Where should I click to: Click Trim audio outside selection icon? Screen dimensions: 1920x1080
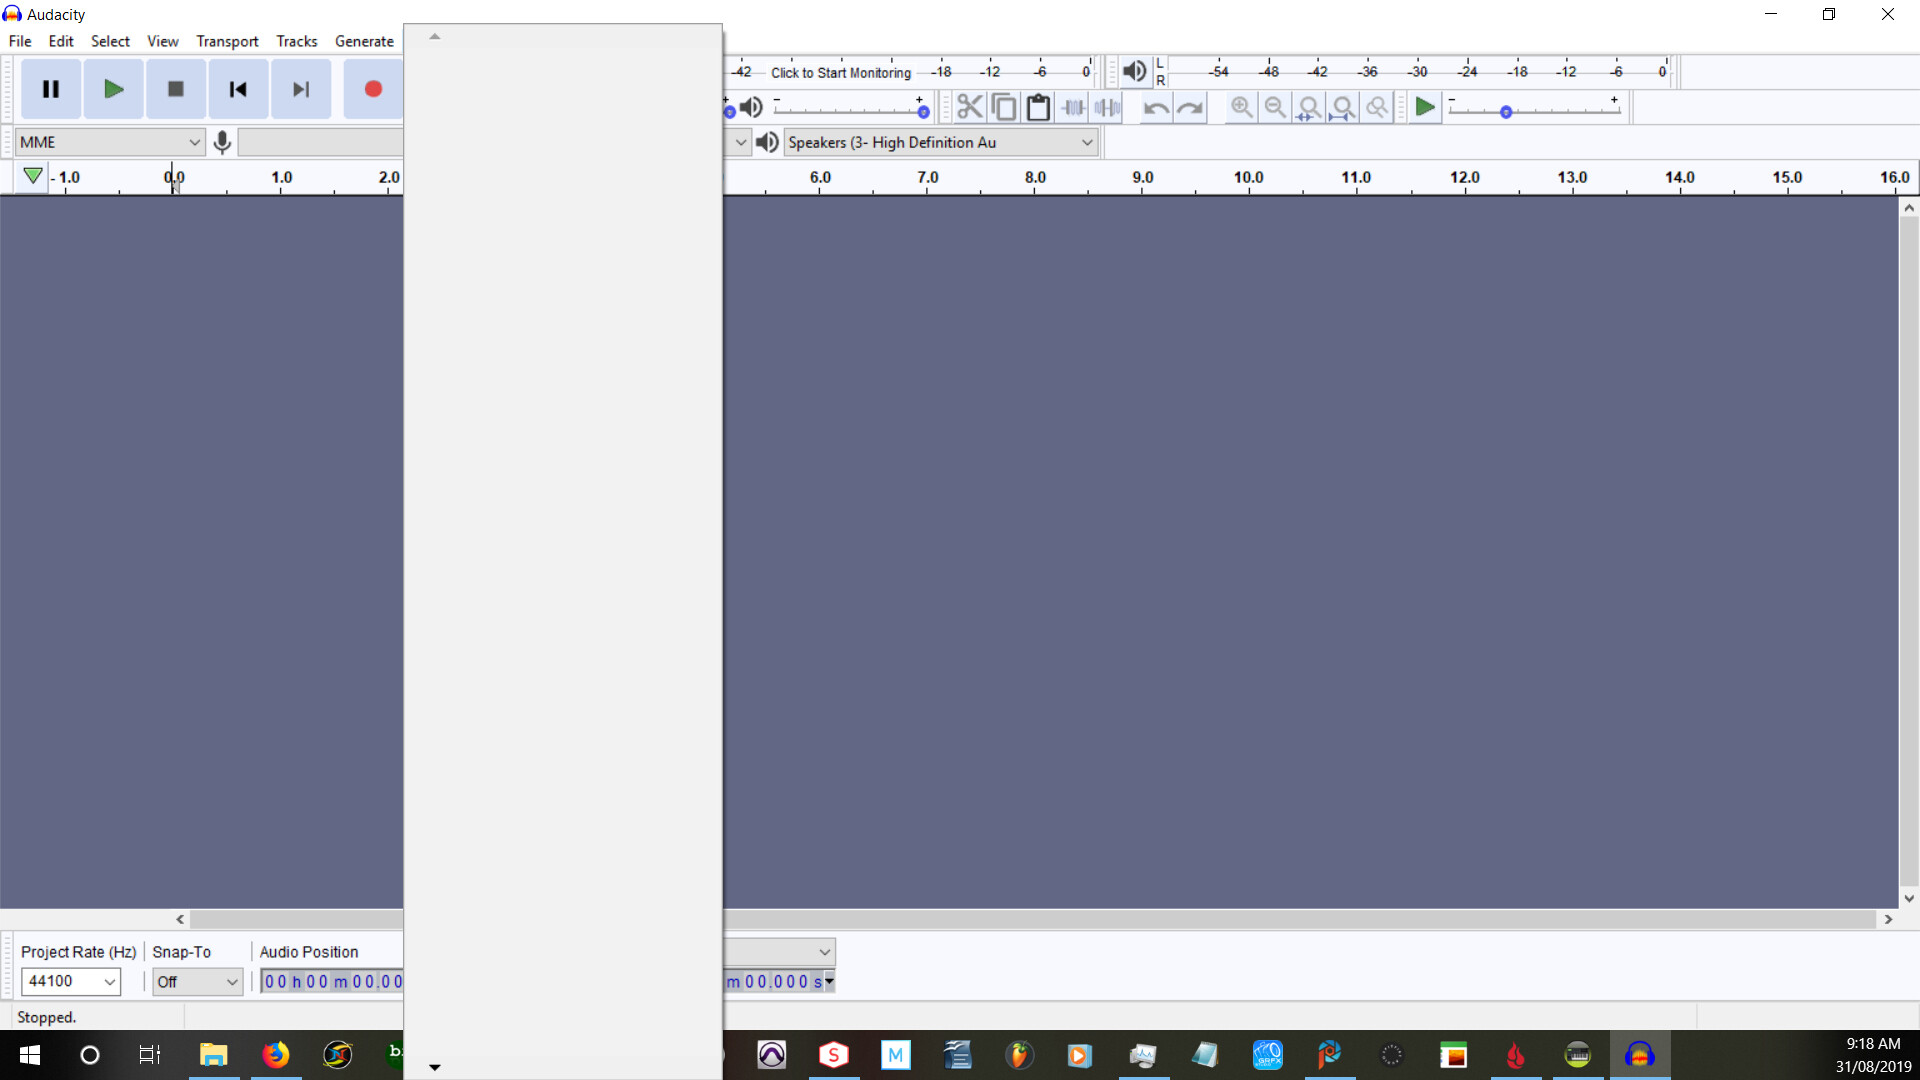1073,107
